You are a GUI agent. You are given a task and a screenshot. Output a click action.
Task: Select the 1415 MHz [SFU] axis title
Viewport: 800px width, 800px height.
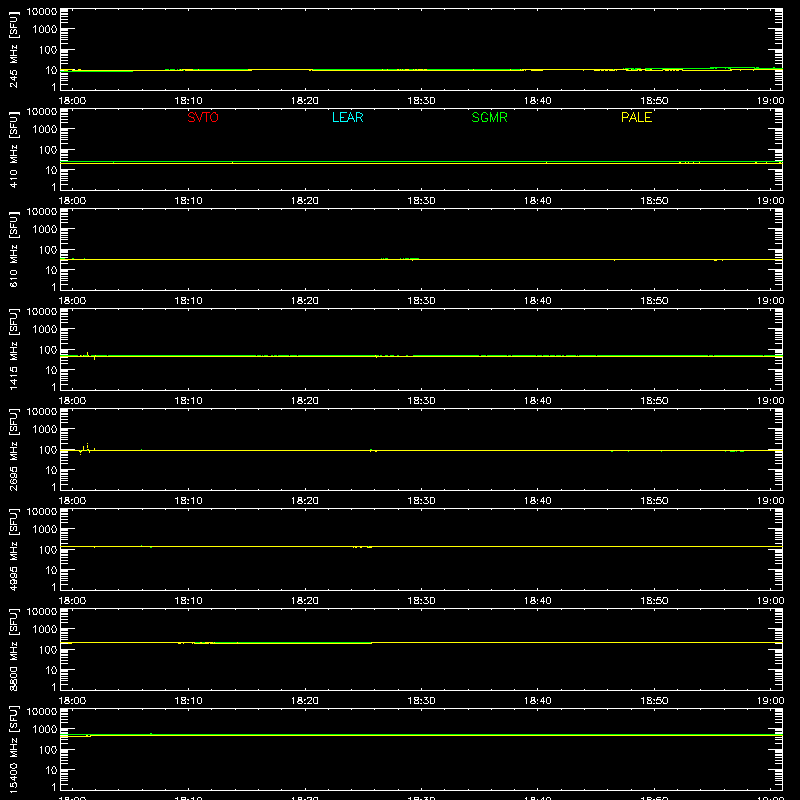click(13, 349)
